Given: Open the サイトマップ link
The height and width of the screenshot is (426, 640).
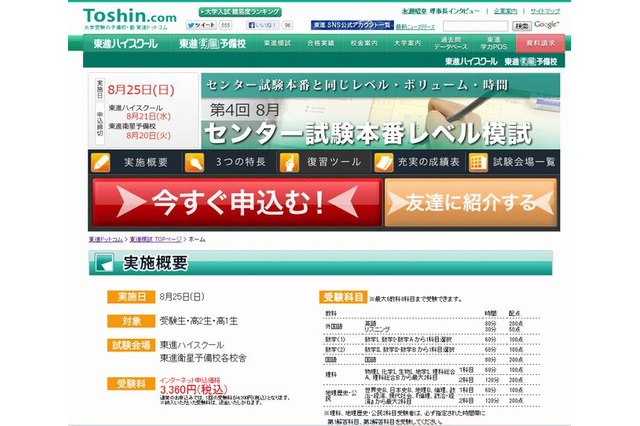Looking at the screenshot, I should point(545,11).
